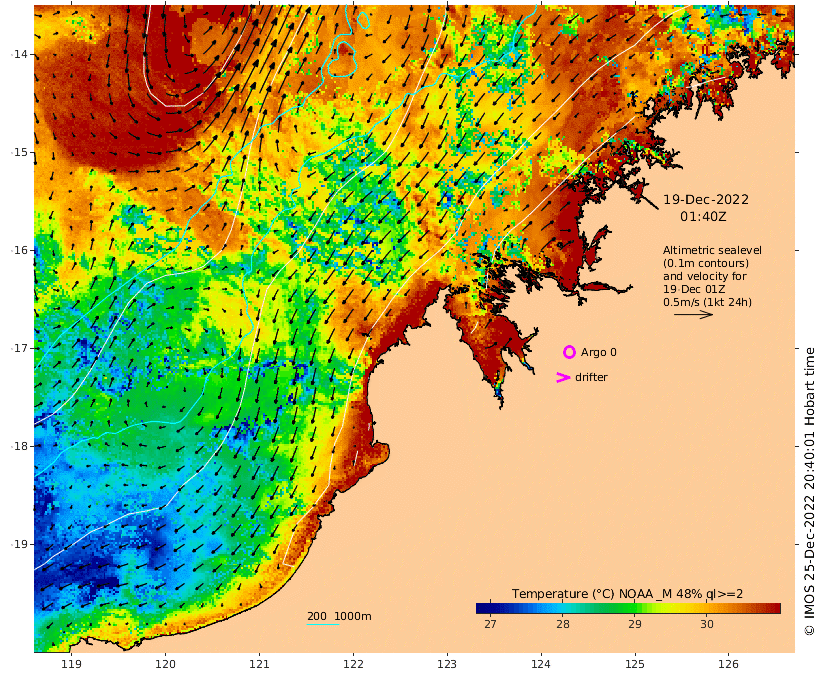Click the temperature color bar at 27
Image resolution: width=820 pixels, height=680 pixels.
(x=490, y=608)
